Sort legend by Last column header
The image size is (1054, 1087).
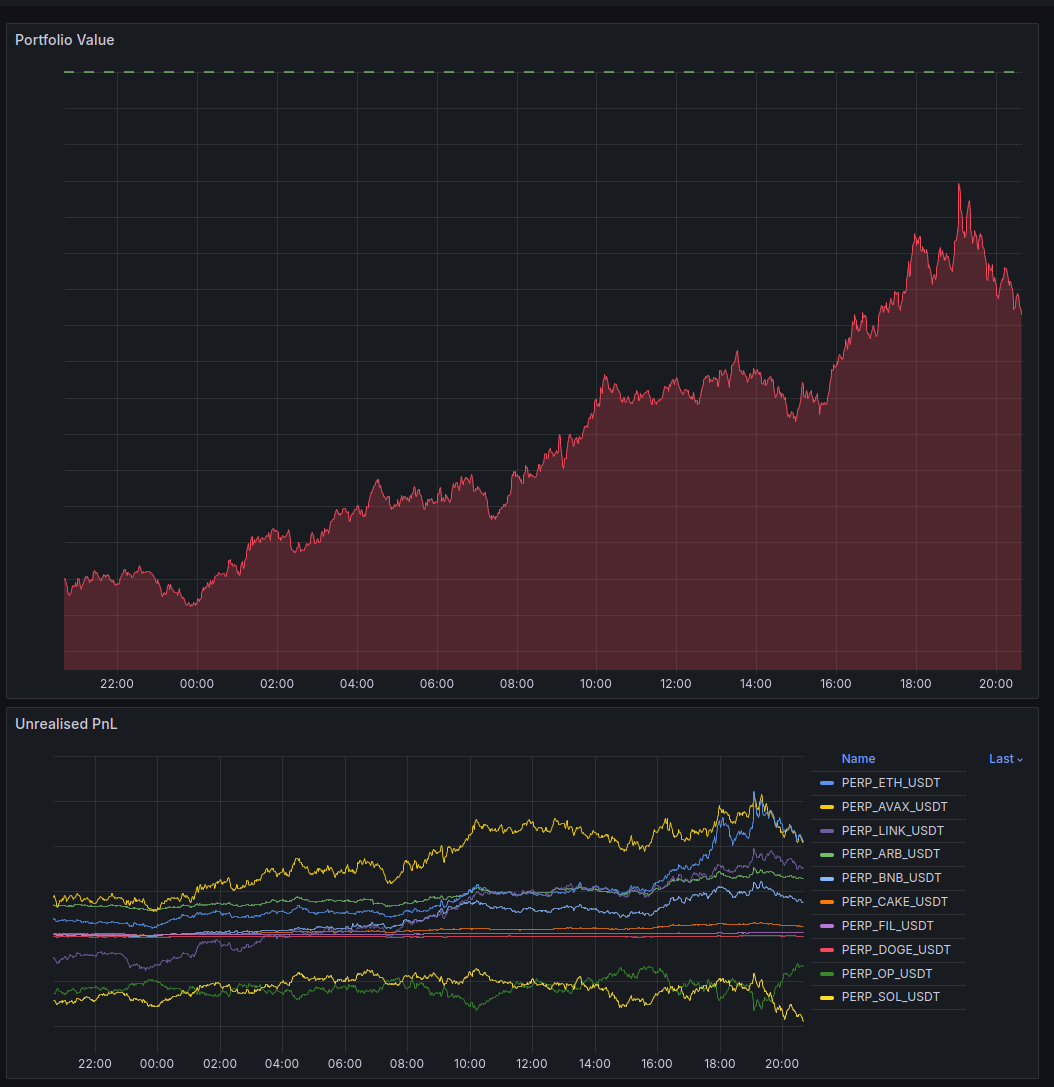click(x=1005, y=759)
